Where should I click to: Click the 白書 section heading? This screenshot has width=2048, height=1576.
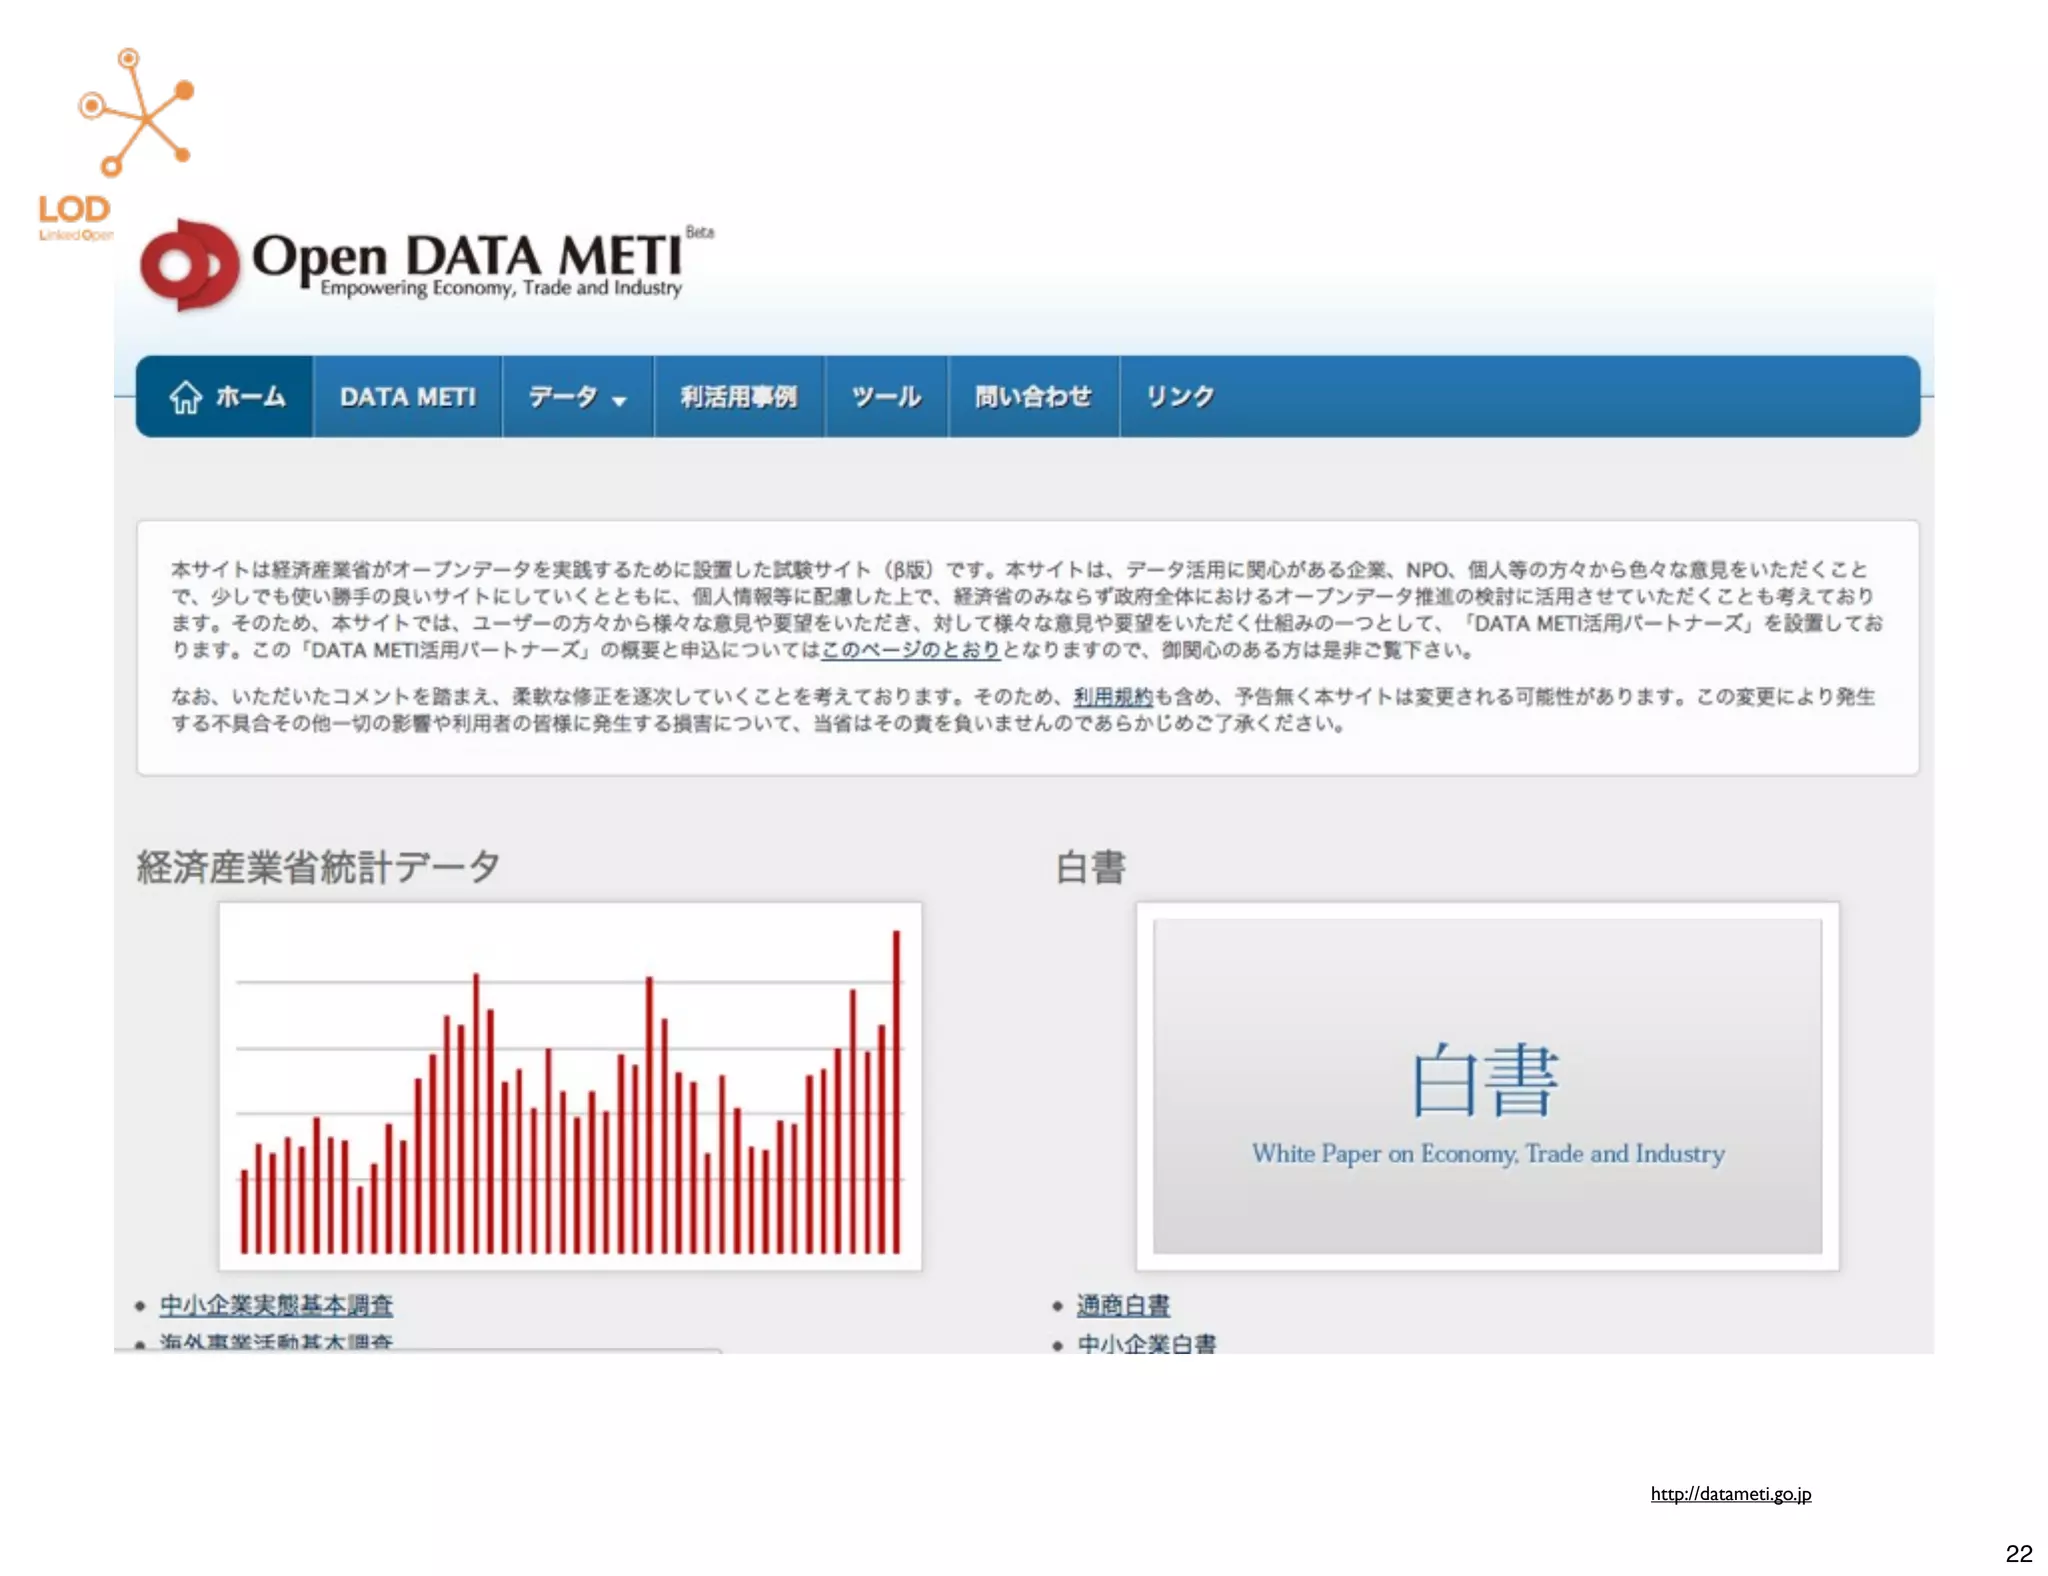click(1091, 866)
